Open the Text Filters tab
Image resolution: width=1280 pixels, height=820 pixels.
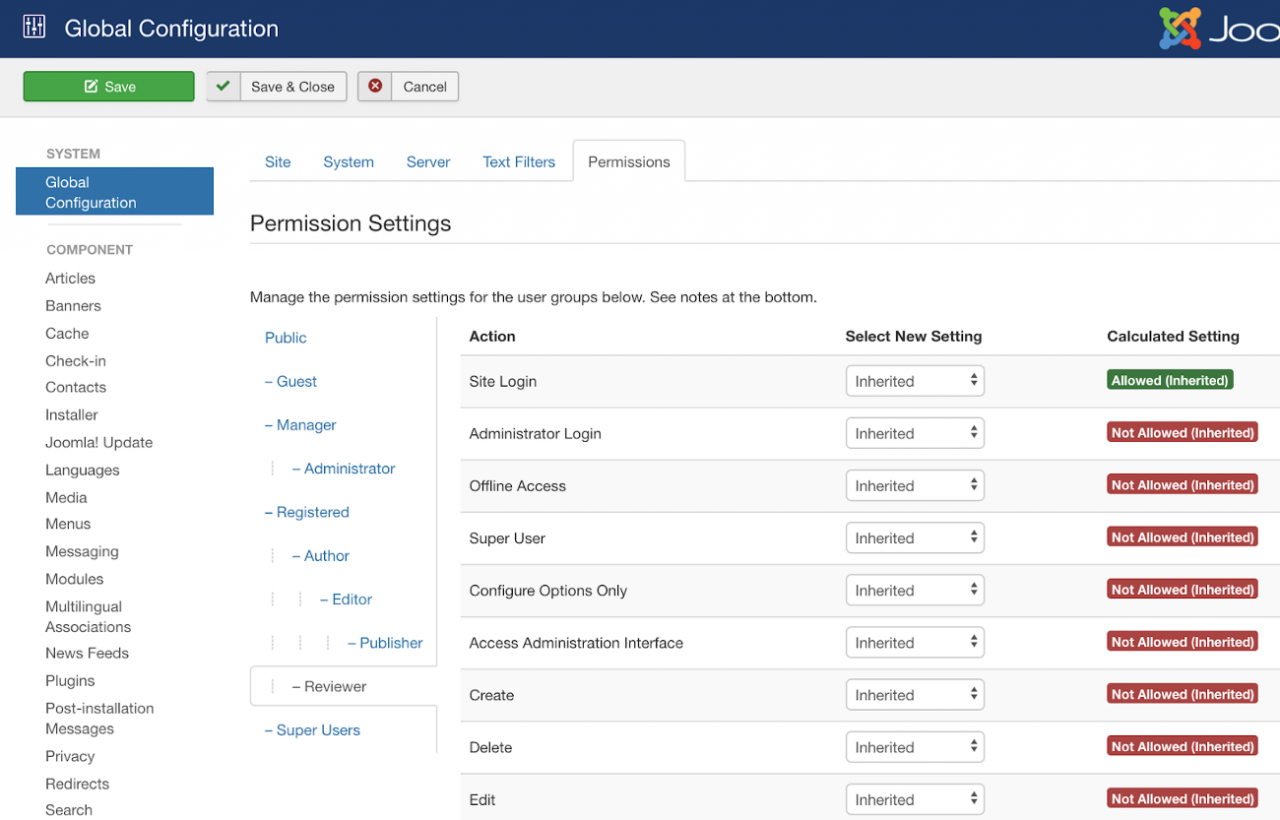[519, 162]
